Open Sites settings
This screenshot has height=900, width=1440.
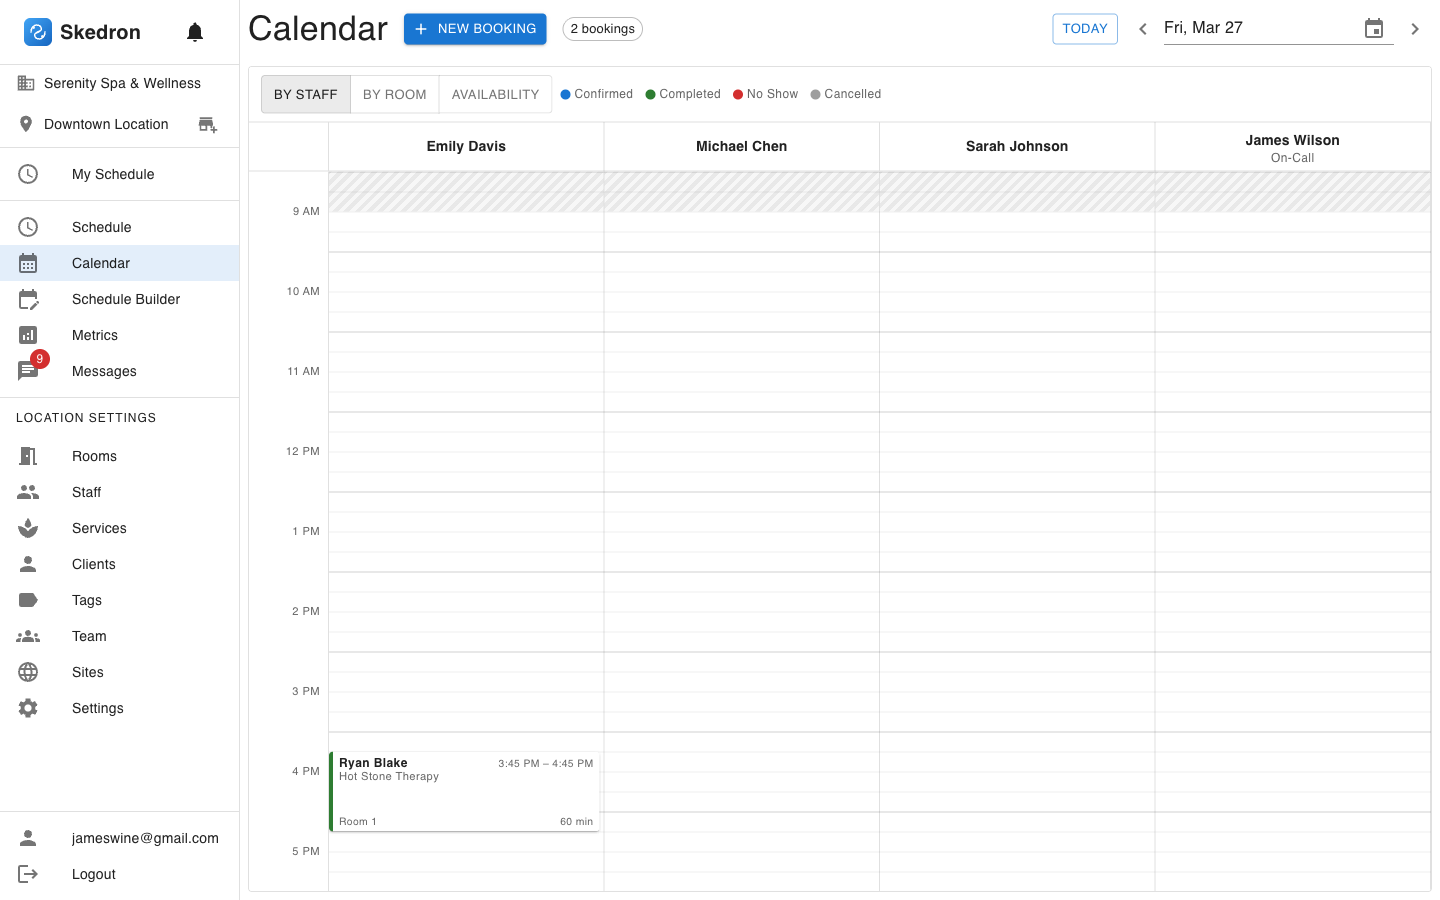pyautogui.click(x=119, y=672)
